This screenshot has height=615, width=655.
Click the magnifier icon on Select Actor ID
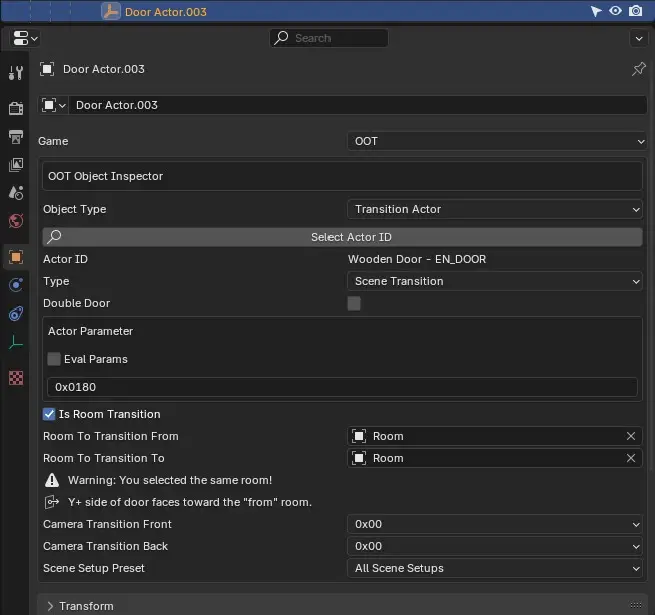point(54,236)
